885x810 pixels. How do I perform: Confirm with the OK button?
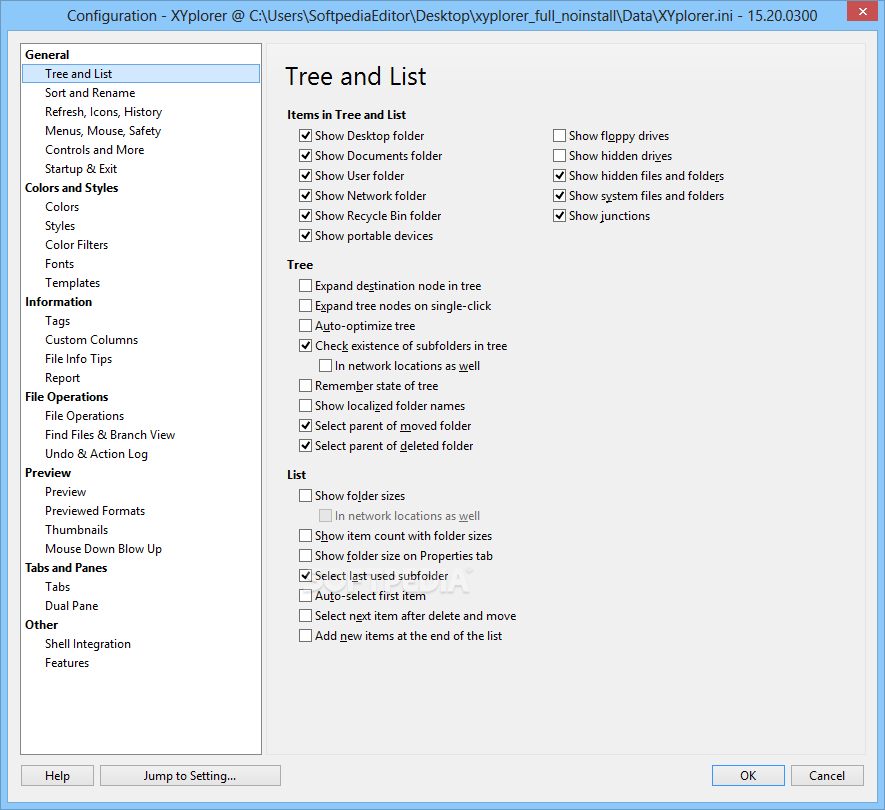tap(748, 776)
